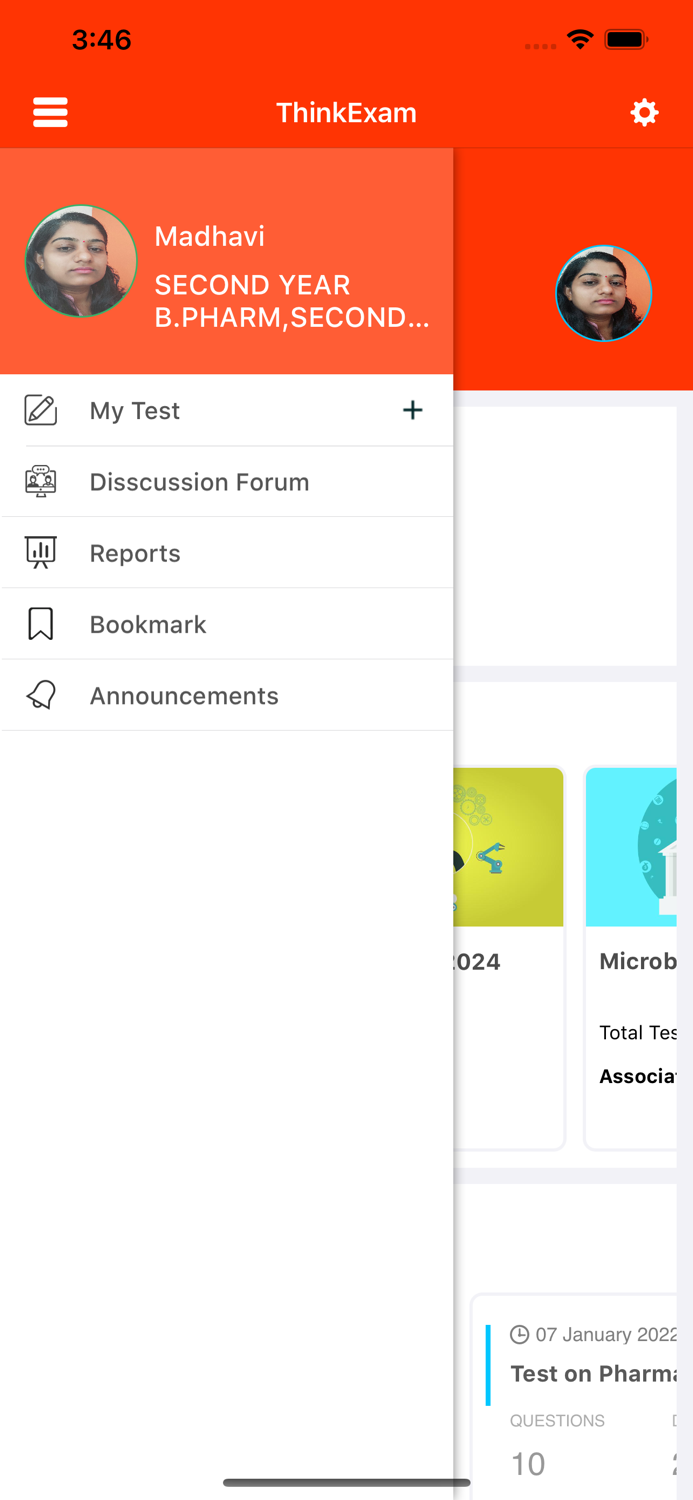Open the Announcements bell icon

pos(40,695)
